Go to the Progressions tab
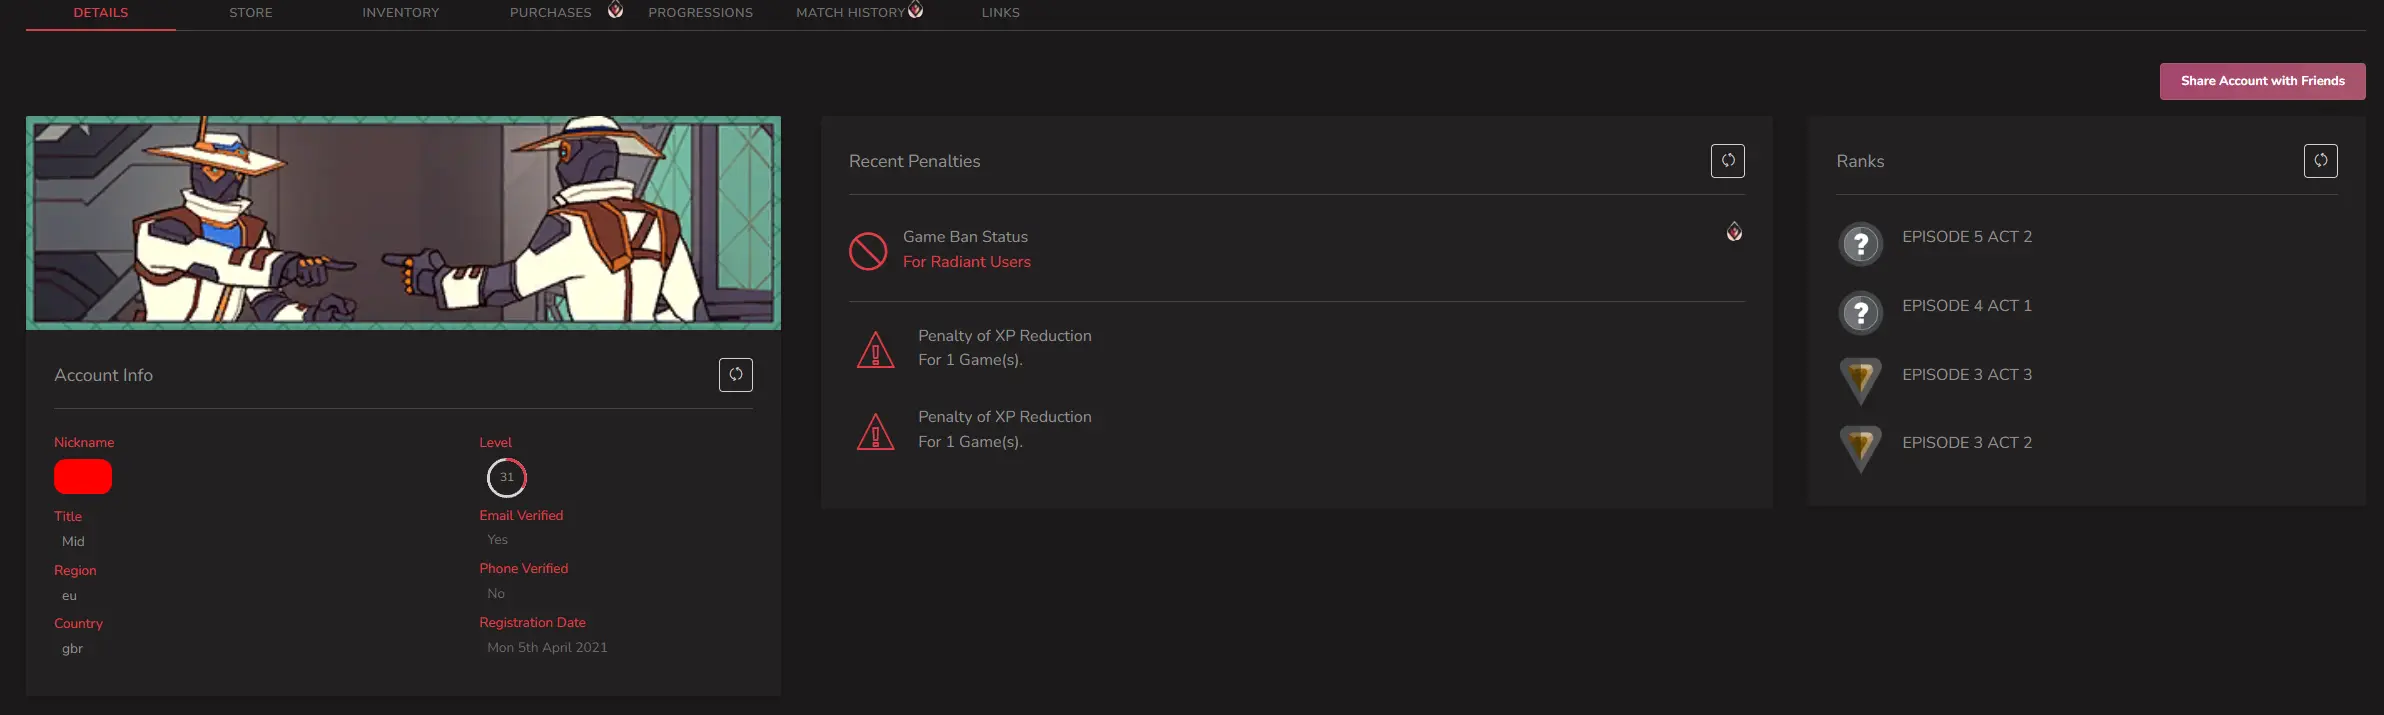 point(700,13)
